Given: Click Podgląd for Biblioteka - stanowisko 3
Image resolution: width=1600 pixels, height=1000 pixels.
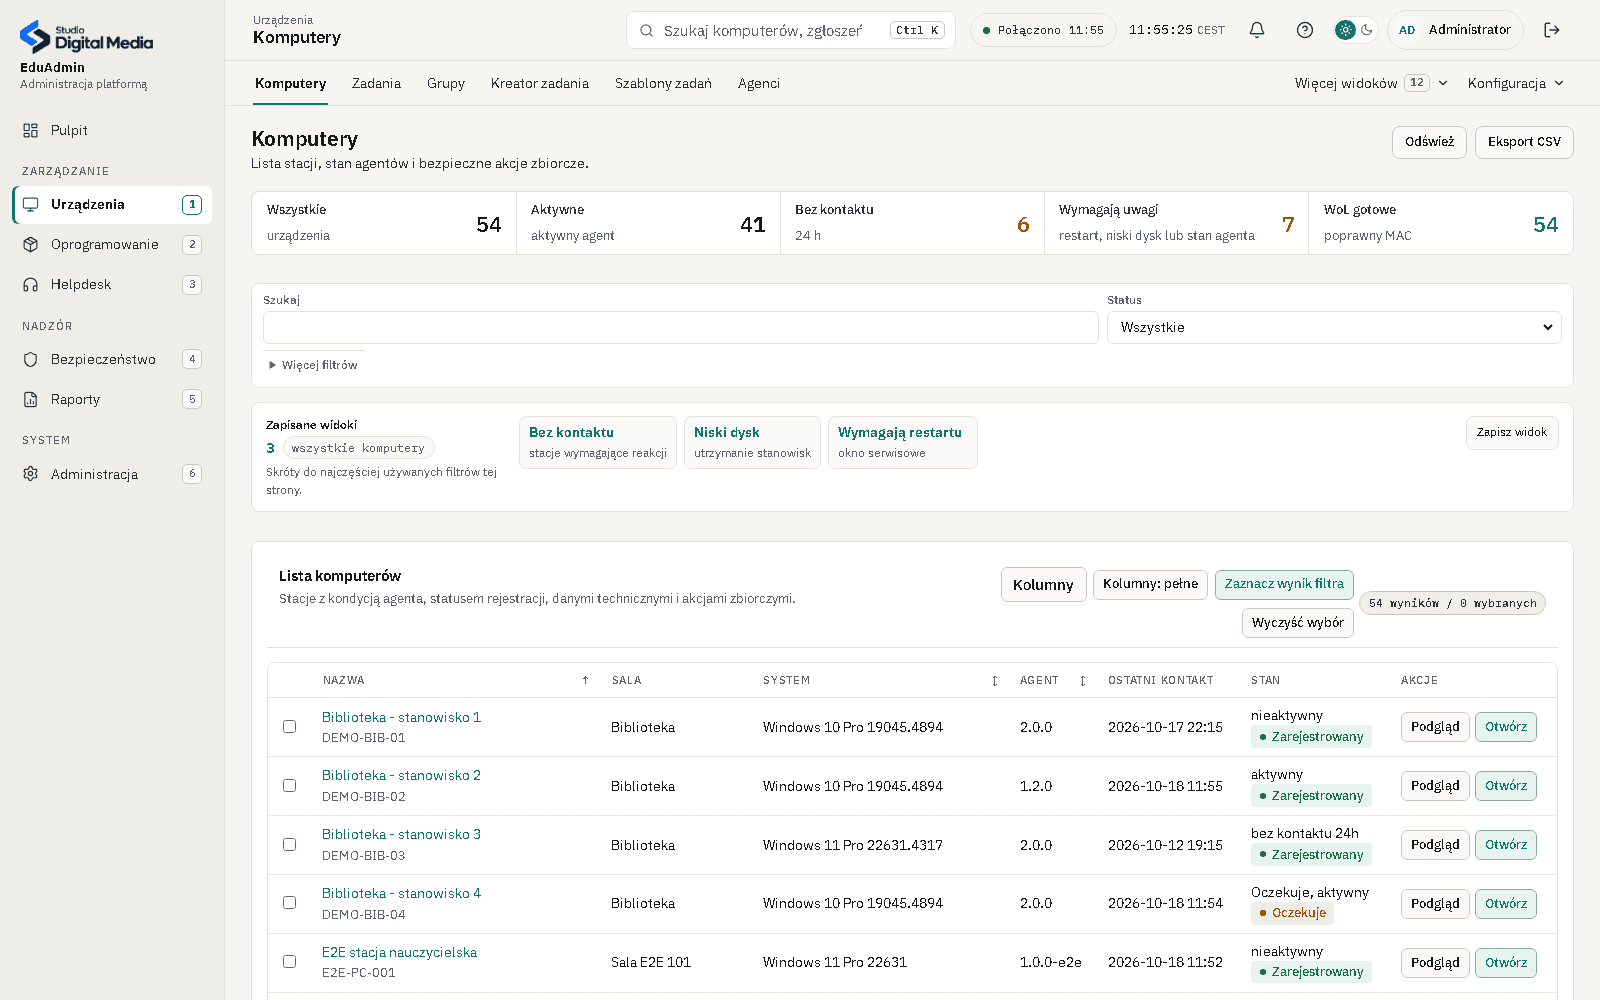Looking at the screenshot, I should 1435,845.
